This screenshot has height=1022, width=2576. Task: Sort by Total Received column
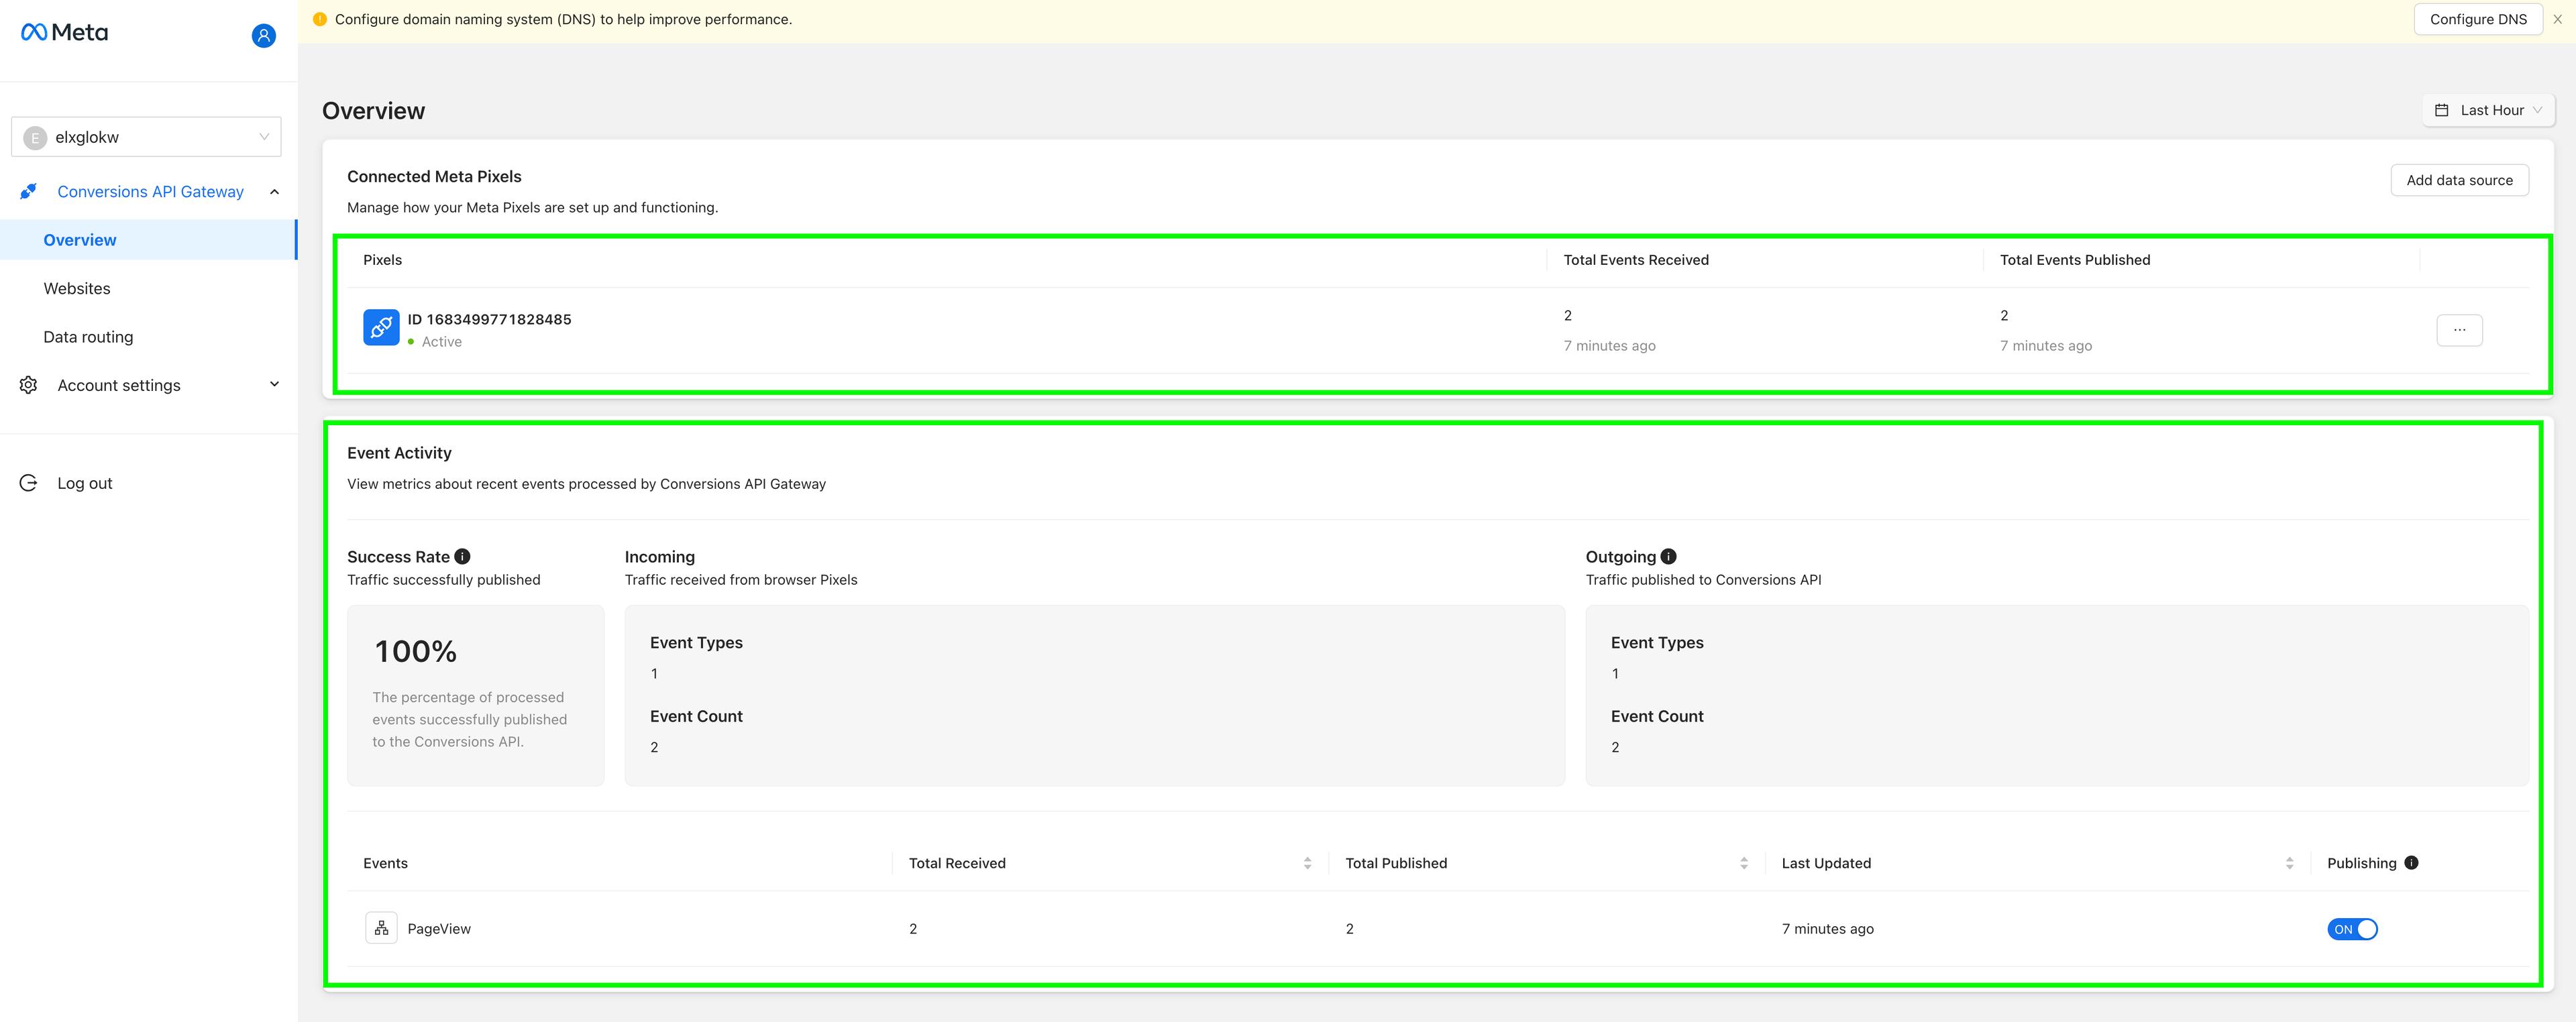[1307, 863]
